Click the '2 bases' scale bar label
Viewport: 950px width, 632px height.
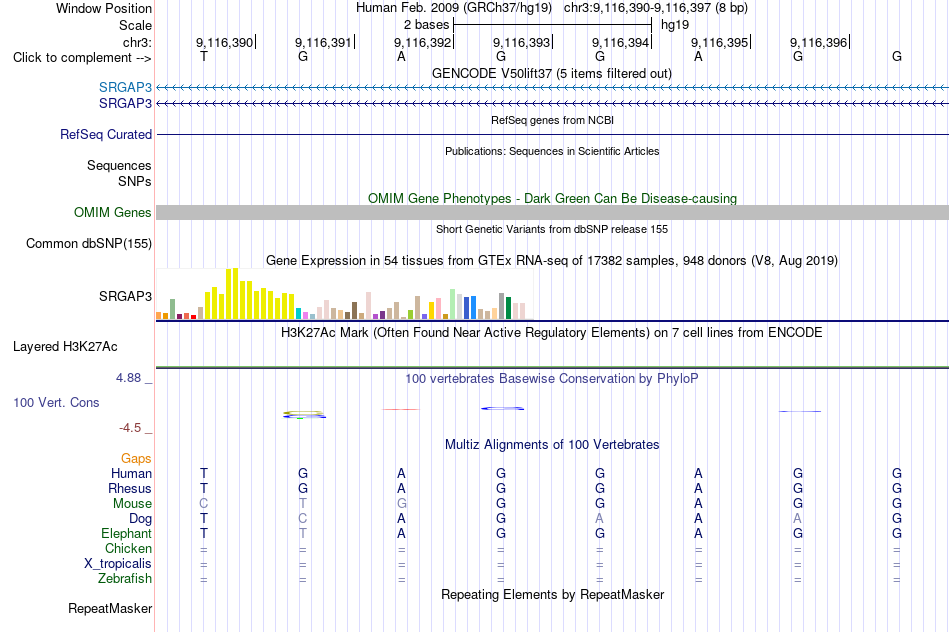coord(427,25)
